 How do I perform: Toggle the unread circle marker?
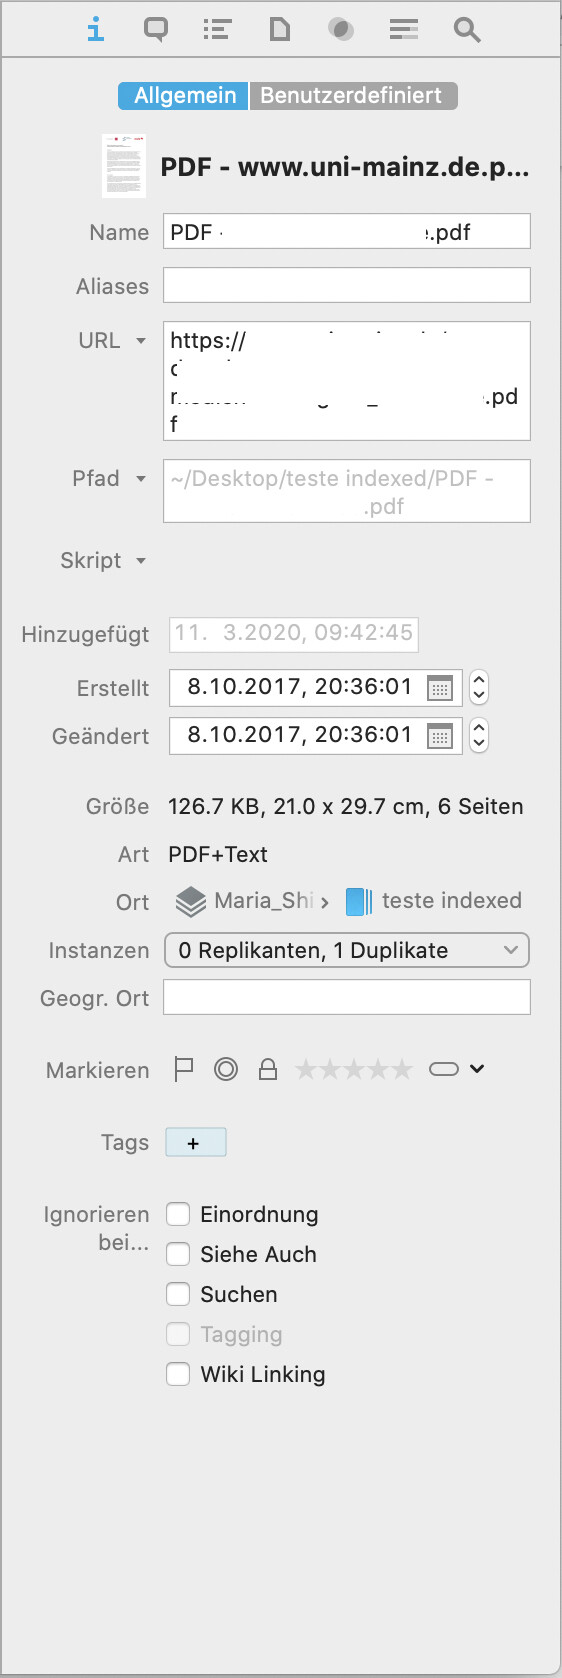coord(226,1069)
